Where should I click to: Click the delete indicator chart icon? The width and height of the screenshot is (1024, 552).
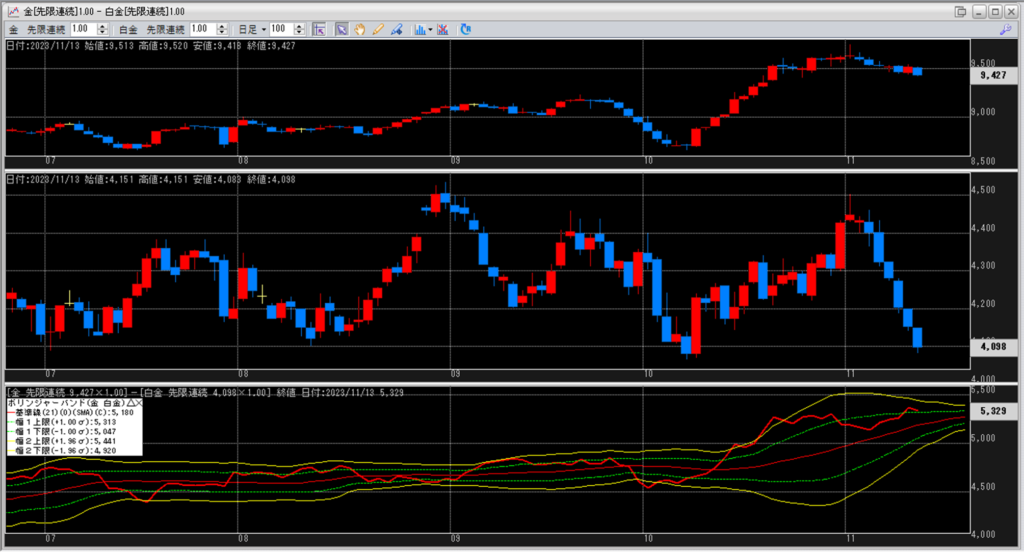pyautogui.click(x=443, y=29)
